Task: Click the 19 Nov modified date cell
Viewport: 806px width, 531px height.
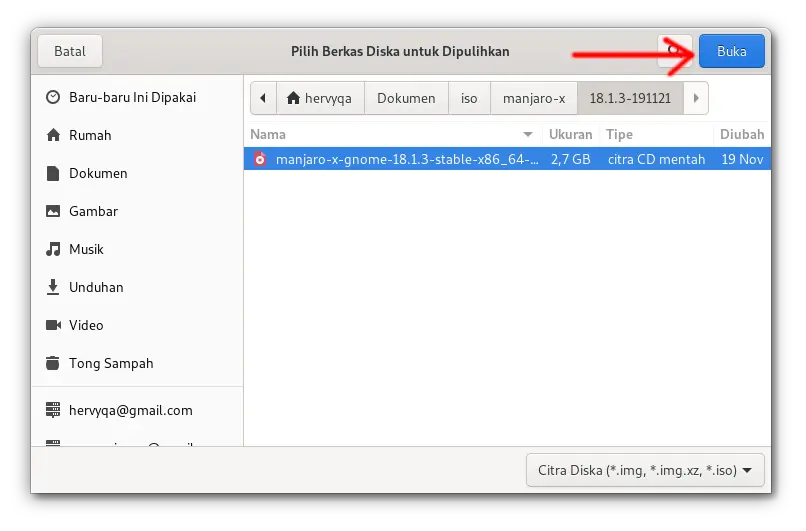Action: click(x=742, y=159)
